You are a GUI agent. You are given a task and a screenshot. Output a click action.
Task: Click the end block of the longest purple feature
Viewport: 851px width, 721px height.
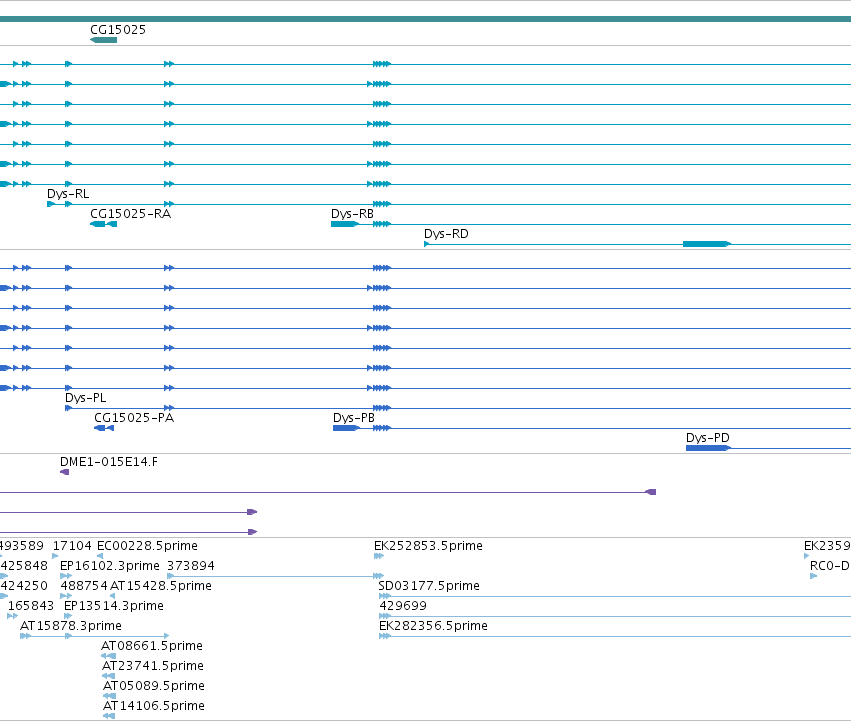(x=651, y=492)
